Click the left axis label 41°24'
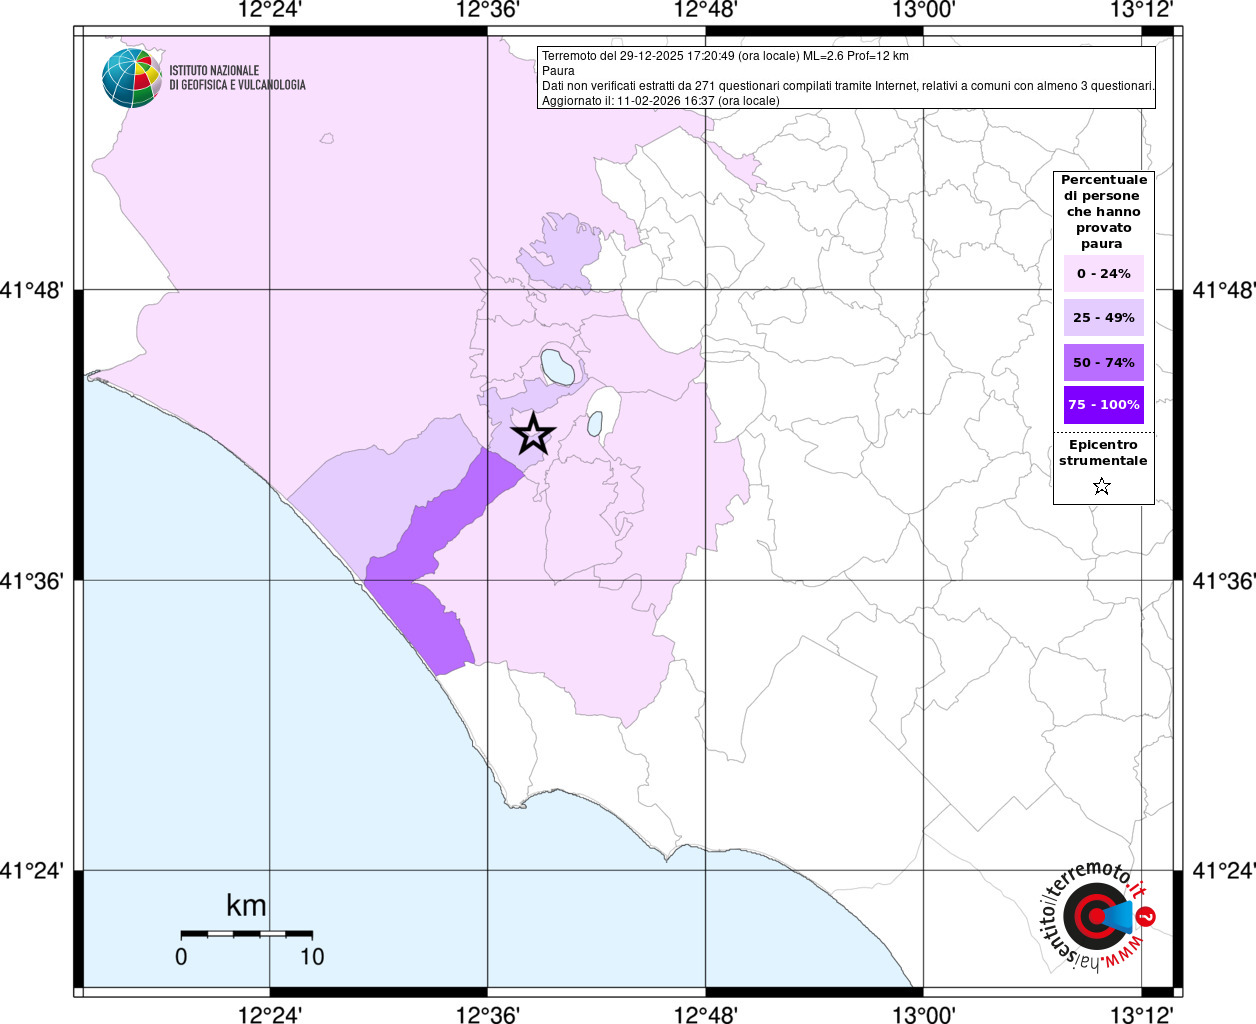This screenshot has width=1256, height=1024. [x=32, y=871]
